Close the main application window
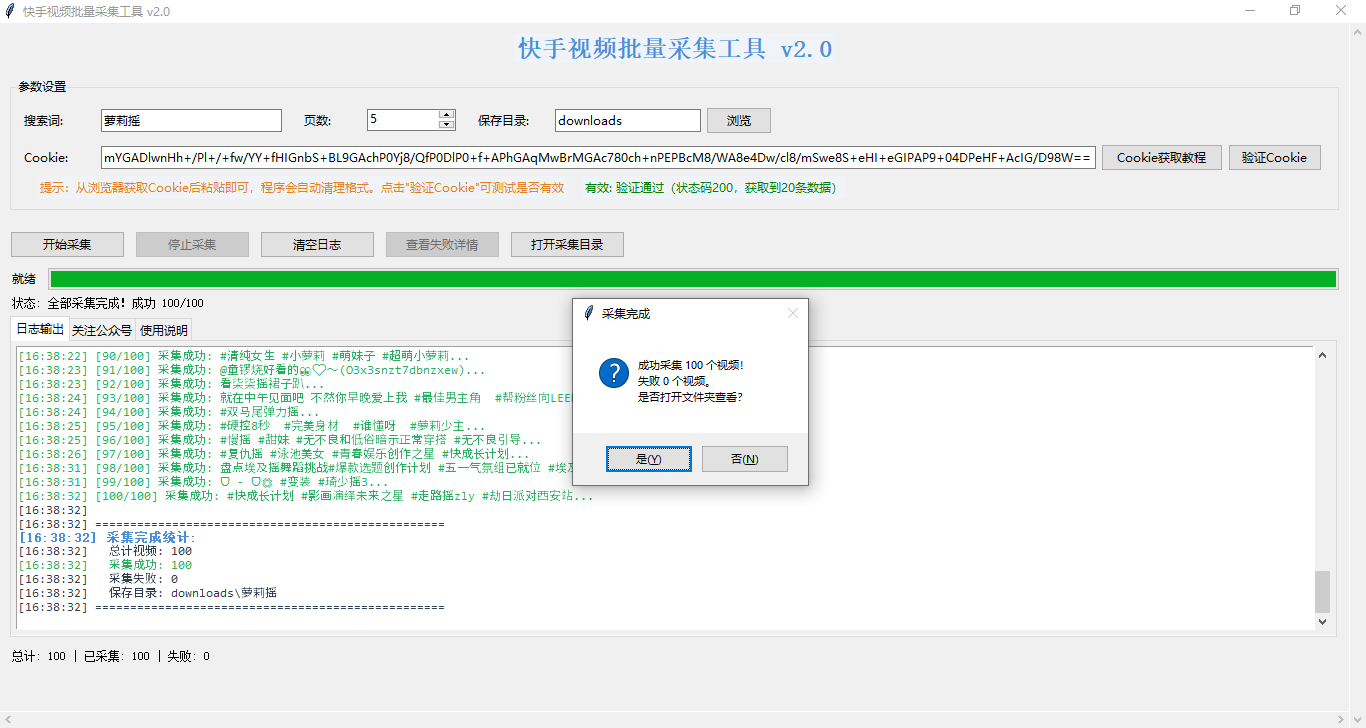The width and height of the screenshot is (1366, 728). 1342,11
